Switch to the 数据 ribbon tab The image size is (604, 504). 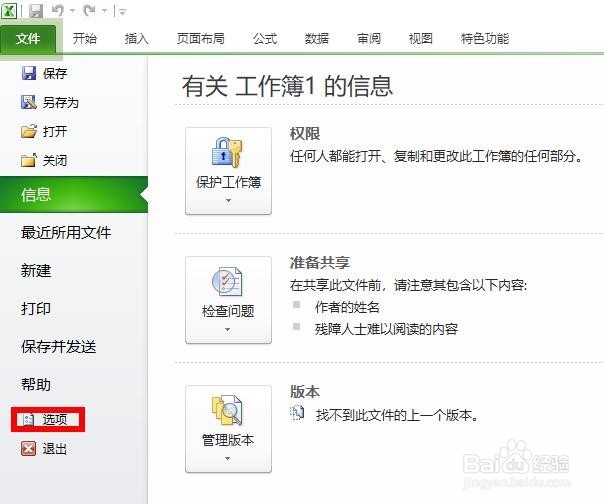tap(317, 39)
